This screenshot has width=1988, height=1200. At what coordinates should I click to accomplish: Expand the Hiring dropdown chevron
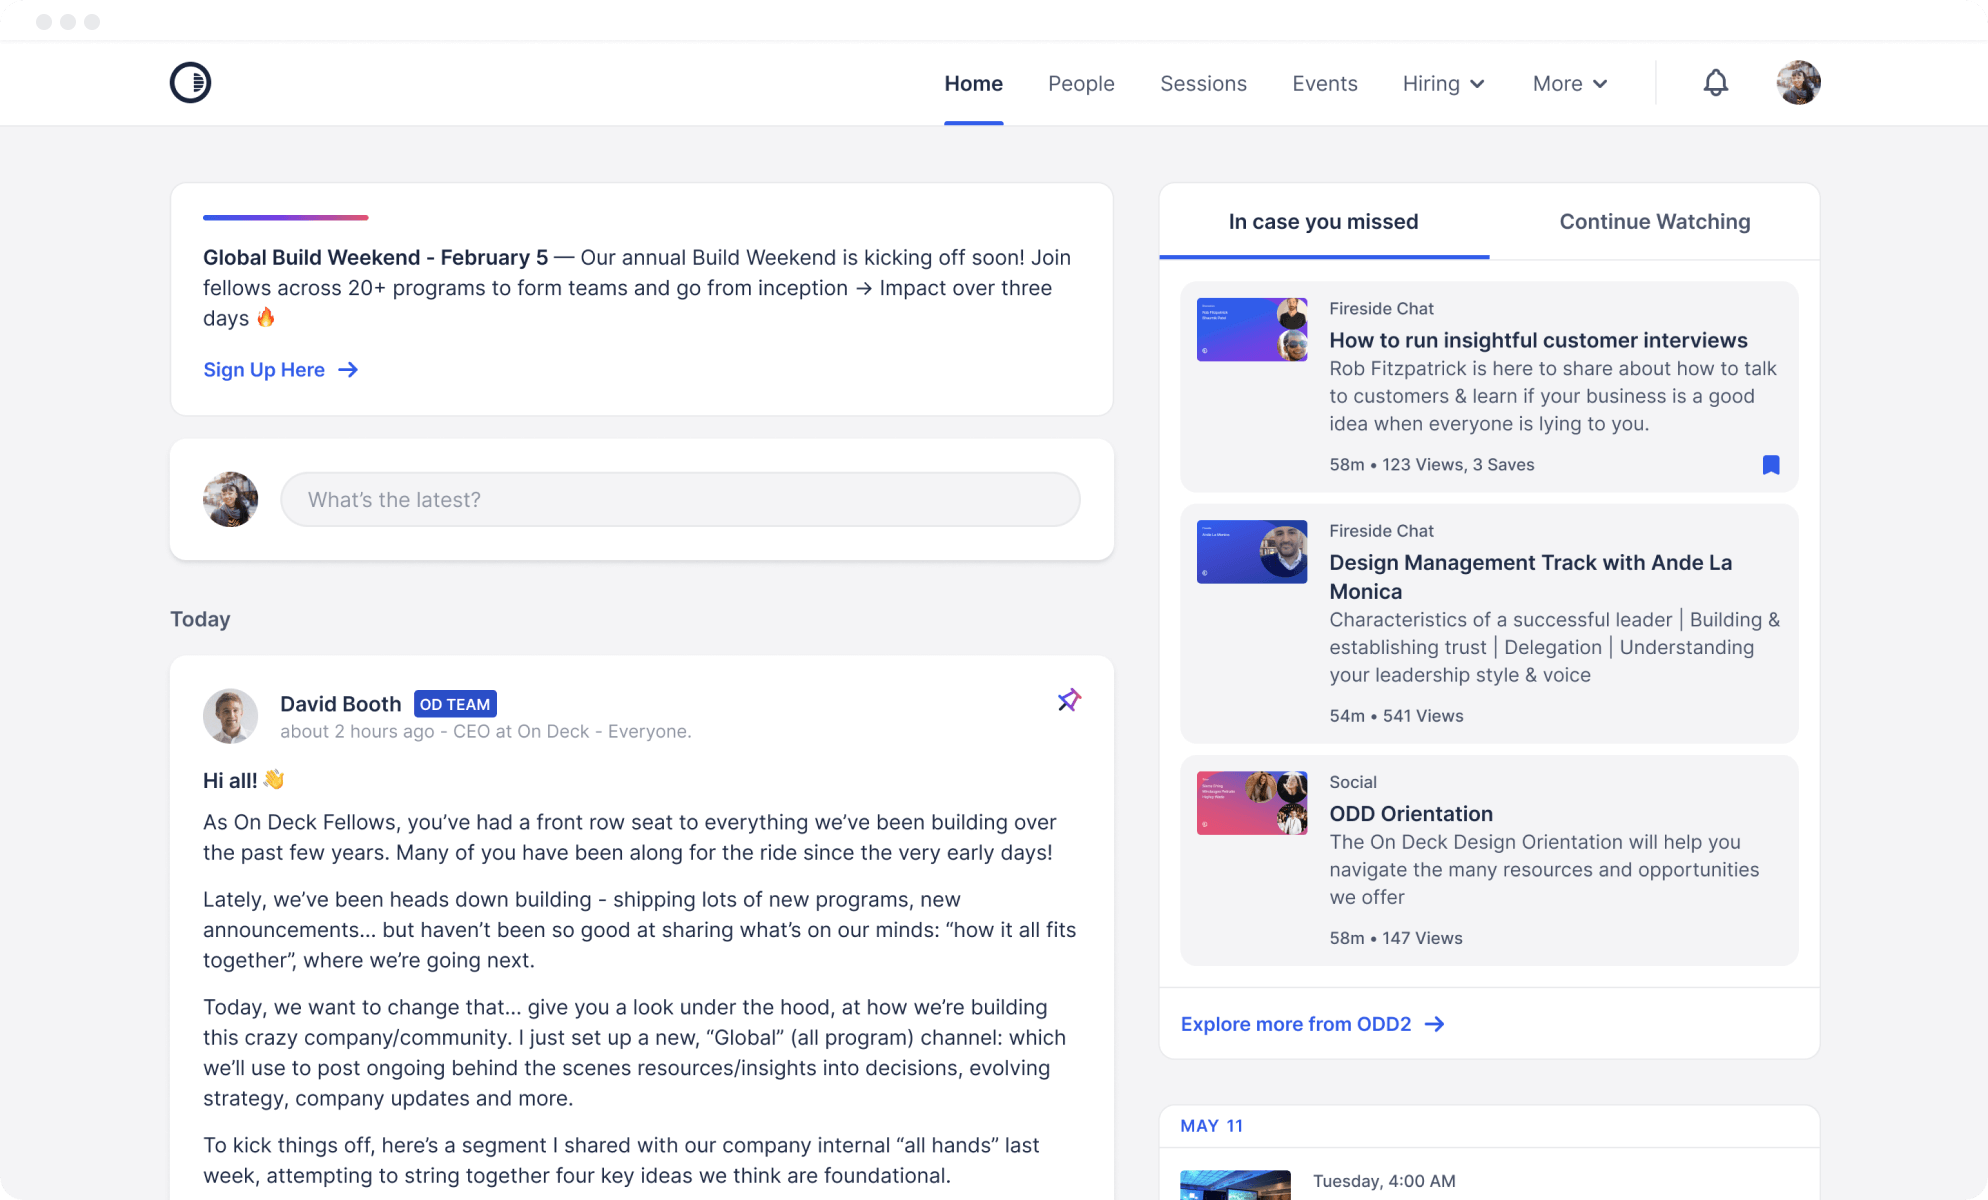pos(1478,84)
